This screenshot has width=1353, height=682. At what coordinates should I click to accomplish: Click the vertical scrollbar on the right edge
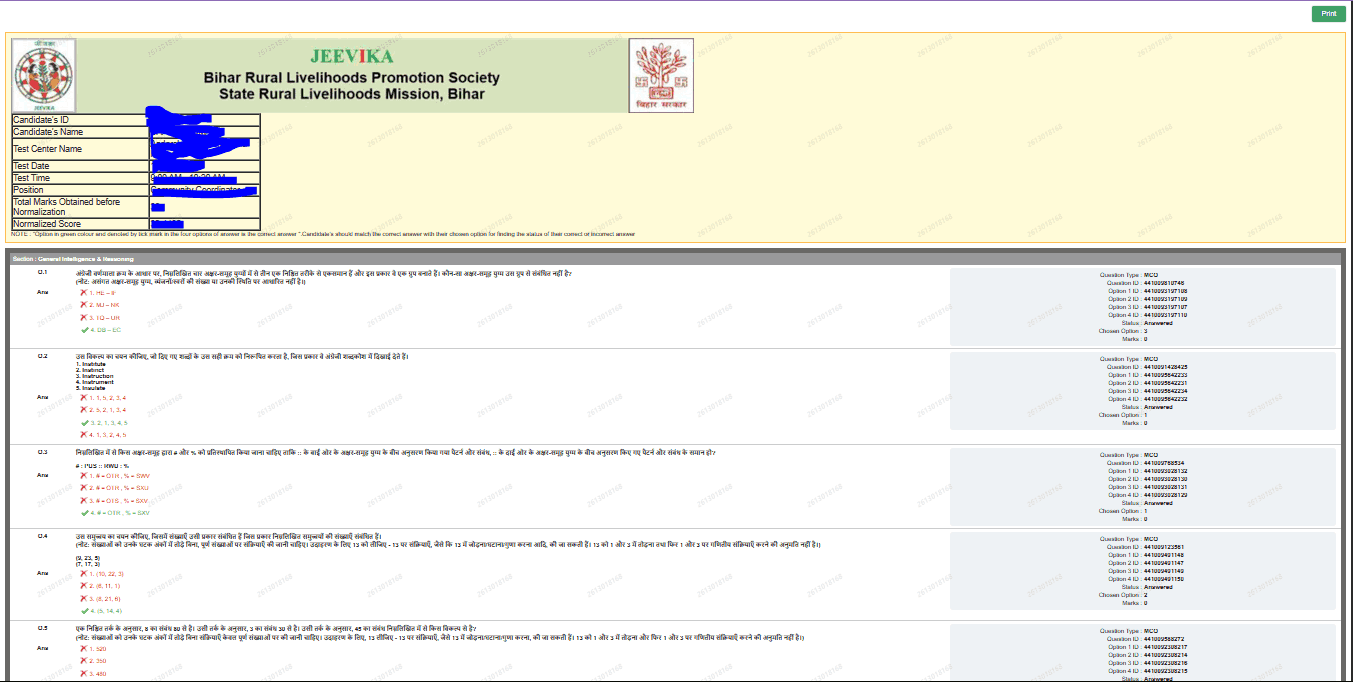click(1348, 340)
